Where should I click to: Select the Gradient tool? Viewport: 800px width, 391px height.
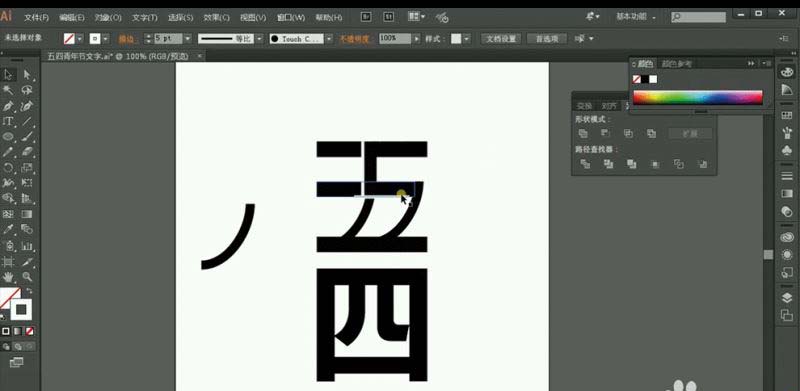coord(27,214)
